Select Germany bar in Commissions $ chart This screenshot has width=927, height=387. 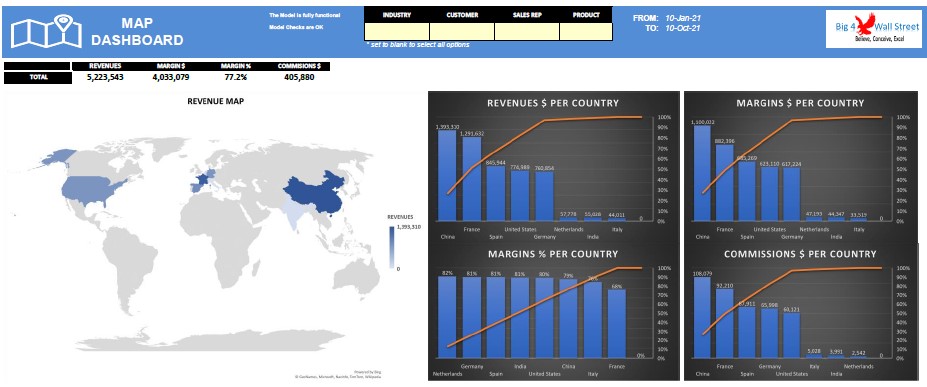[x=769, y=333]
